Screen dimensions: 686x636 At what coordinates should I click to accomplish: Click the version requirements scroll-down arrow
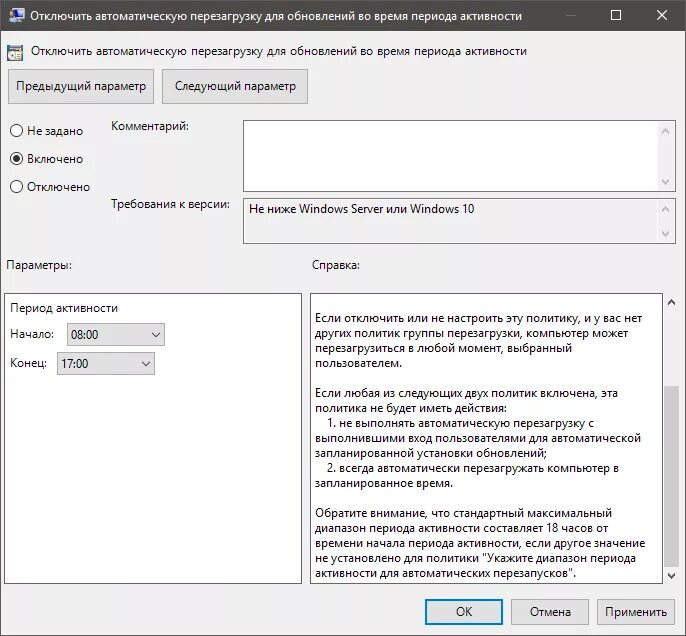coord(666,234)
